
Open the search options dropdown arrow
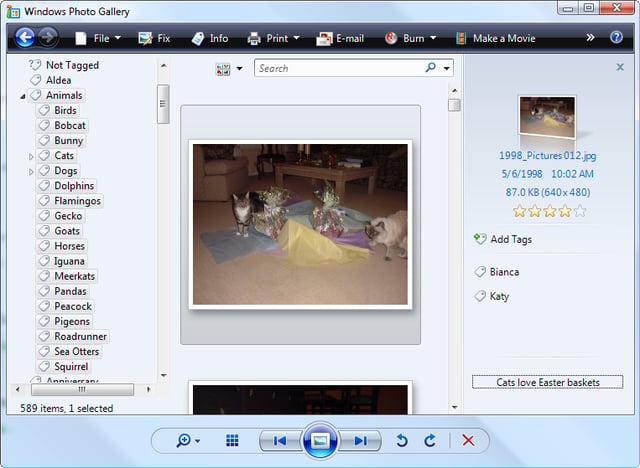coord(447,68)
